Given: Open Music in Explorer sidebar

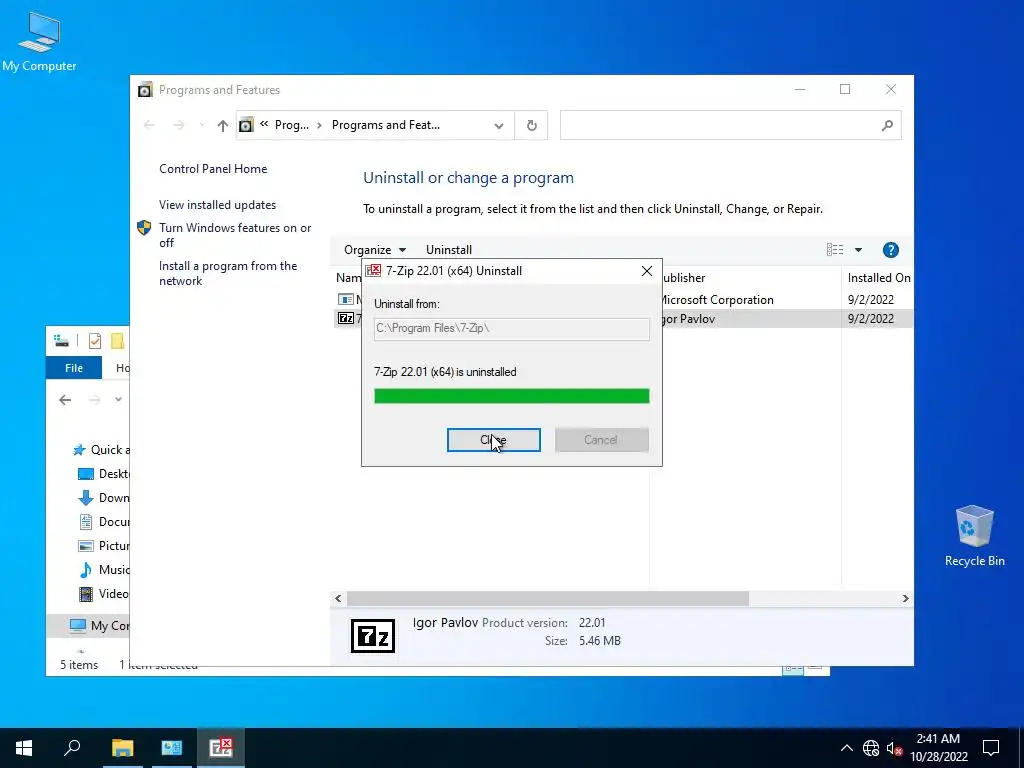Looking at the screenshot, I should 104,569.
